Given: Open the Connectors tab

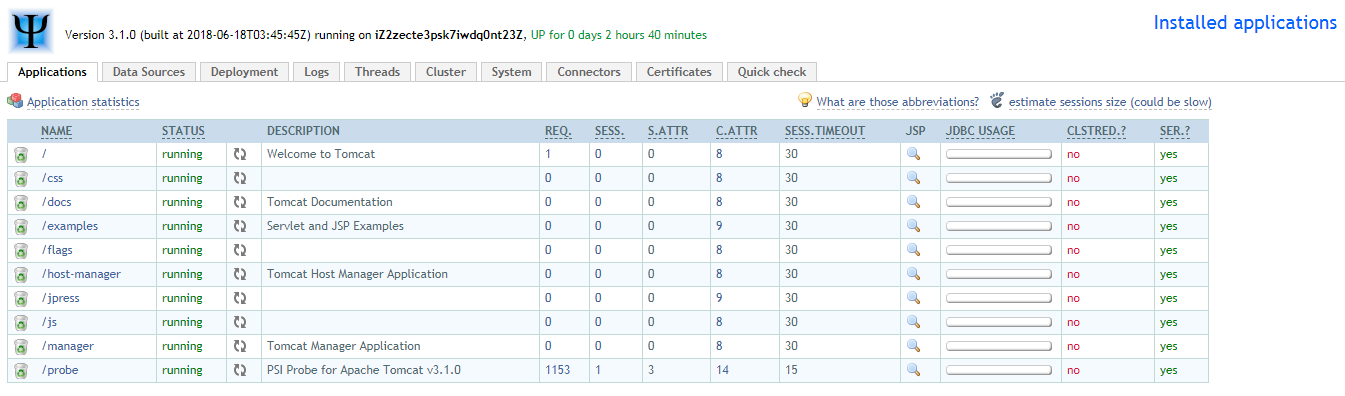Looking at the screenshot, I should (589, 72).
